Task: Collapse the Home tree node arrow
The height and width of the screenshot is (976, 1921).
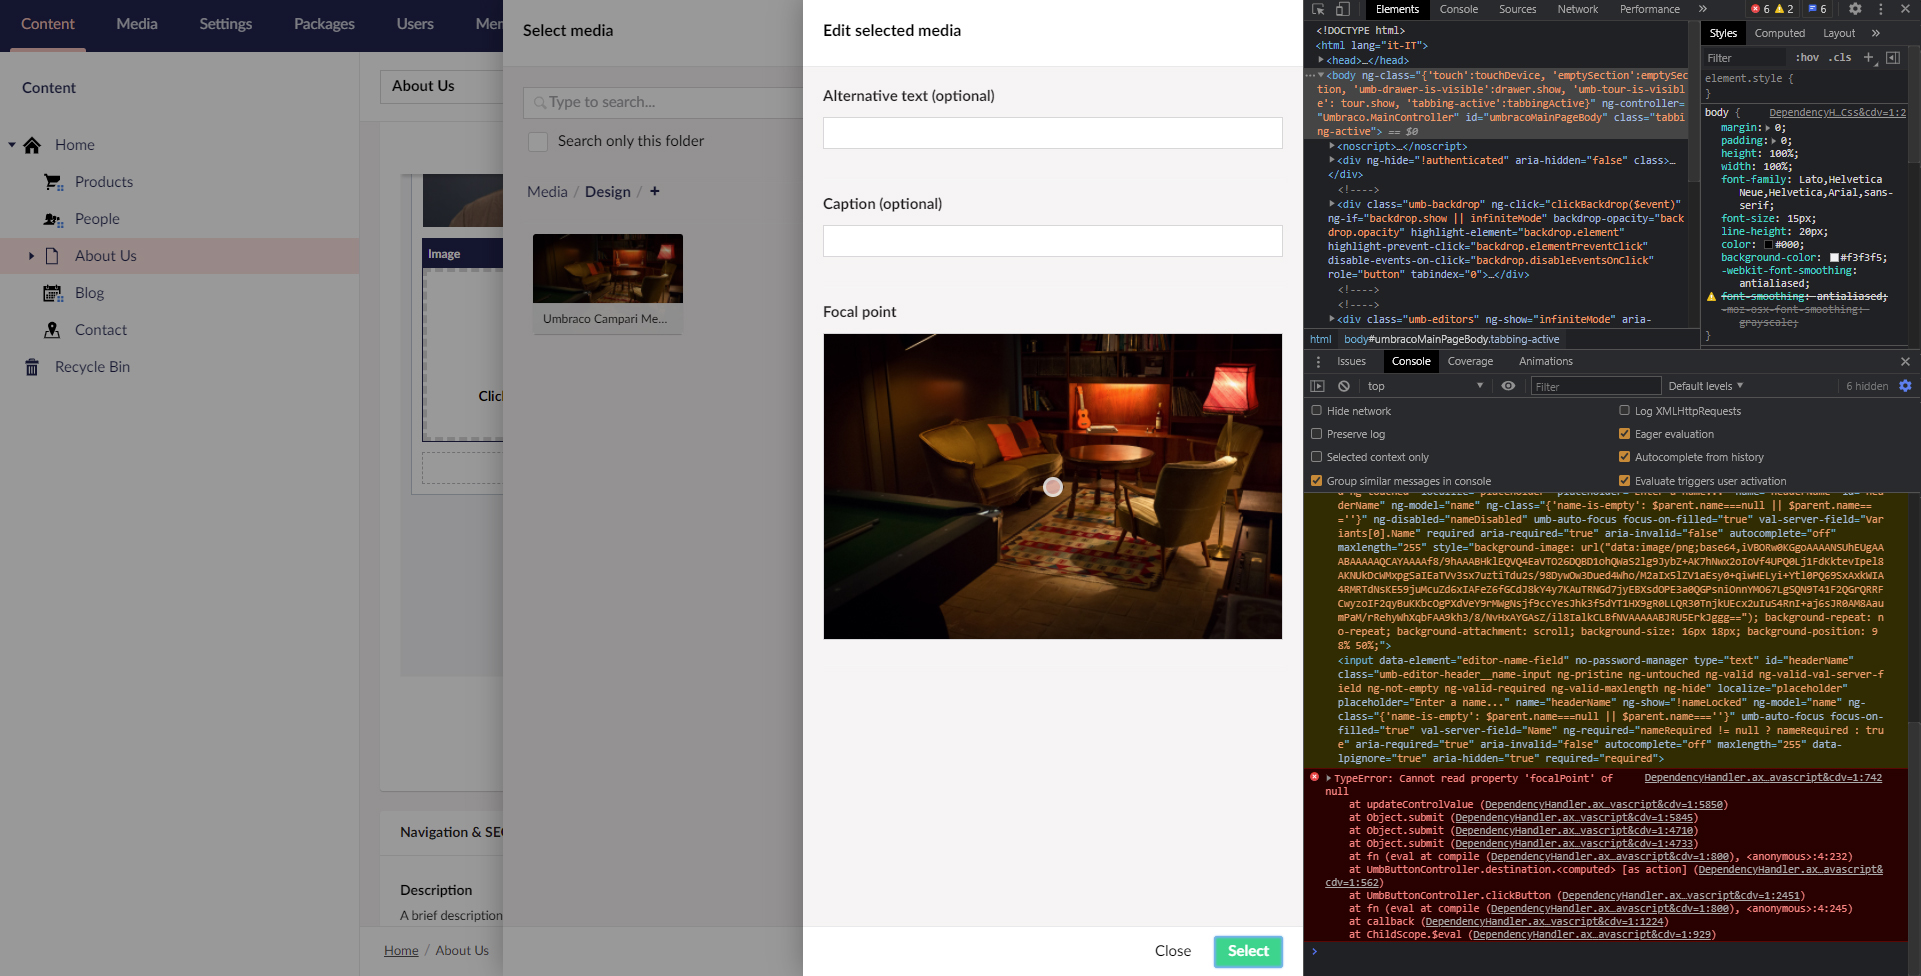Action: pyautogui.click(x=12, y=145)
